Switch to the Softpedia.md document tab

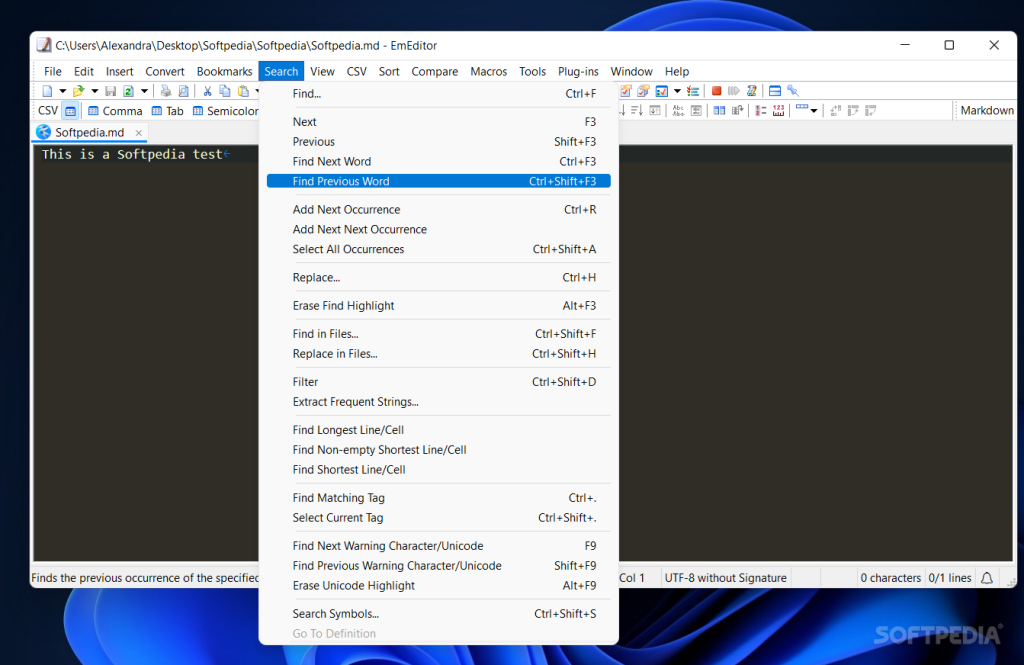coord(89,132)
